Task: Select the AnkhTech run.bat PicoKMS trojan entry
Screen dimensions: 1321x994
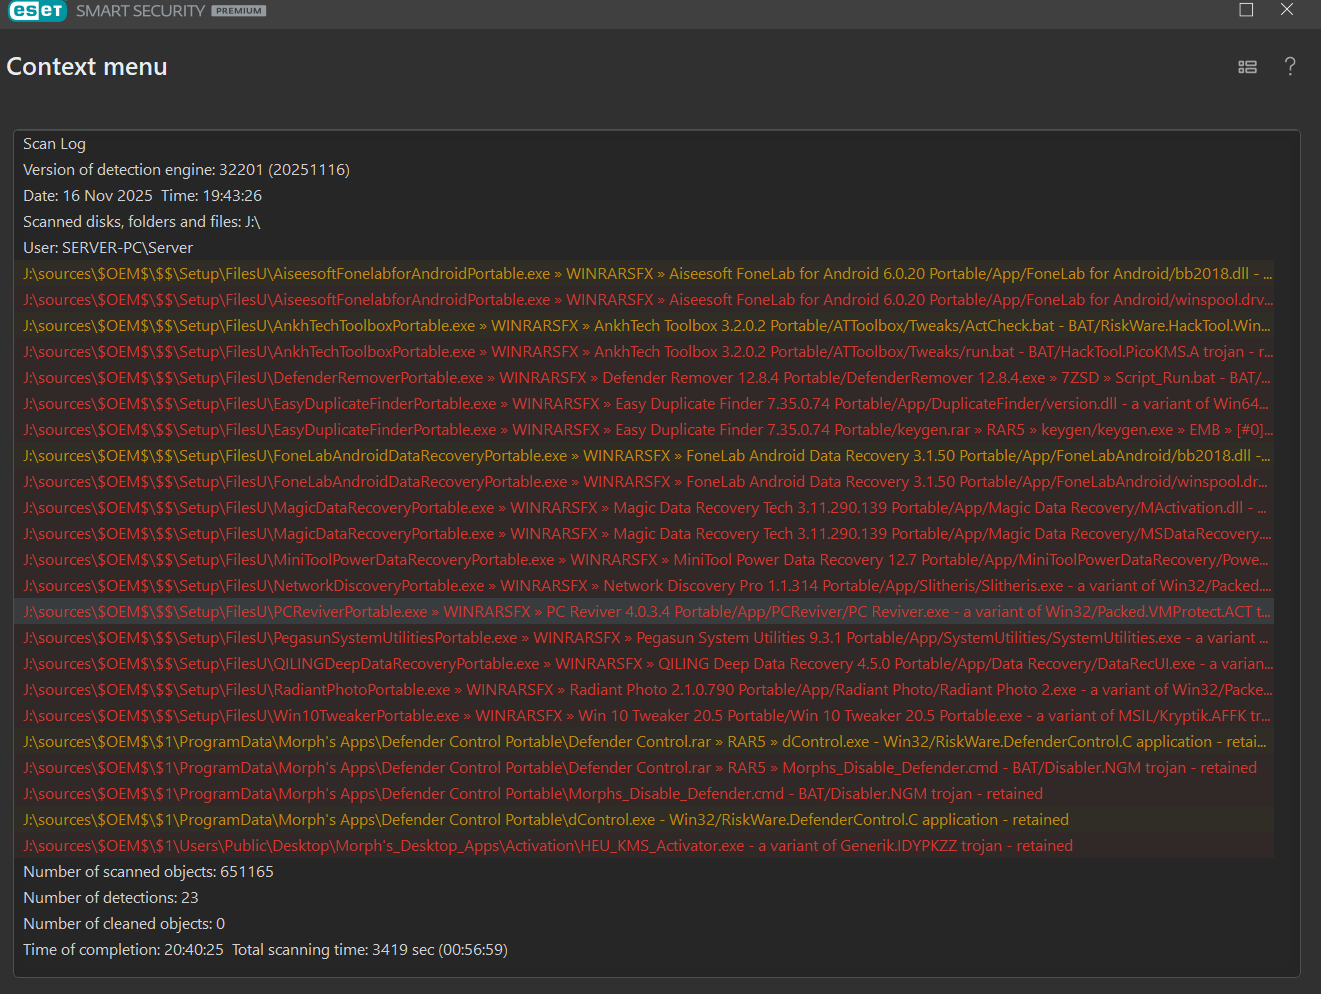Action: tap(647, 352)
